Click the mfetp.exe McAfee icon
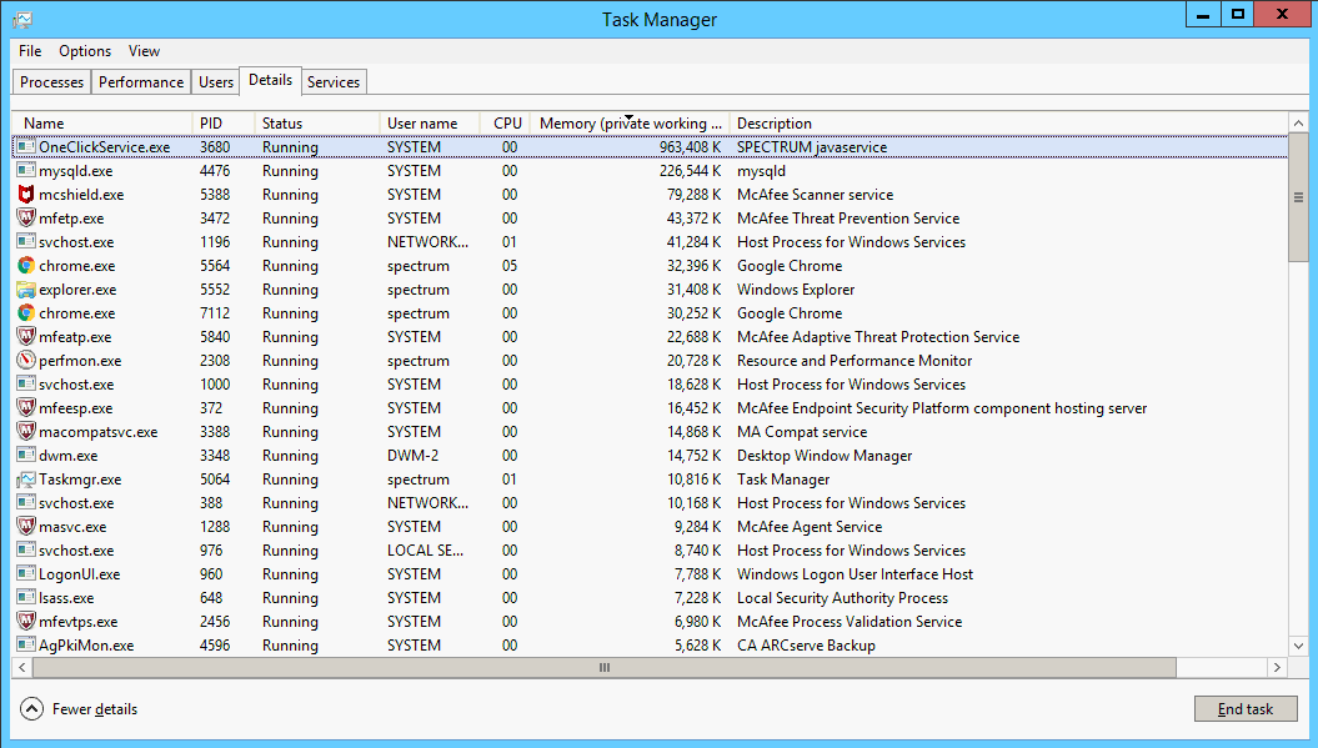The width and height of the screenshot is (1318, 748). (x=26, y=219)
